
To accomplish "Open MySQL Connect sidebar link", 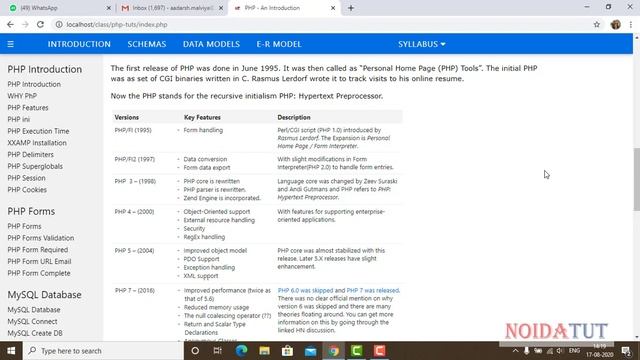I will point(32,322).
